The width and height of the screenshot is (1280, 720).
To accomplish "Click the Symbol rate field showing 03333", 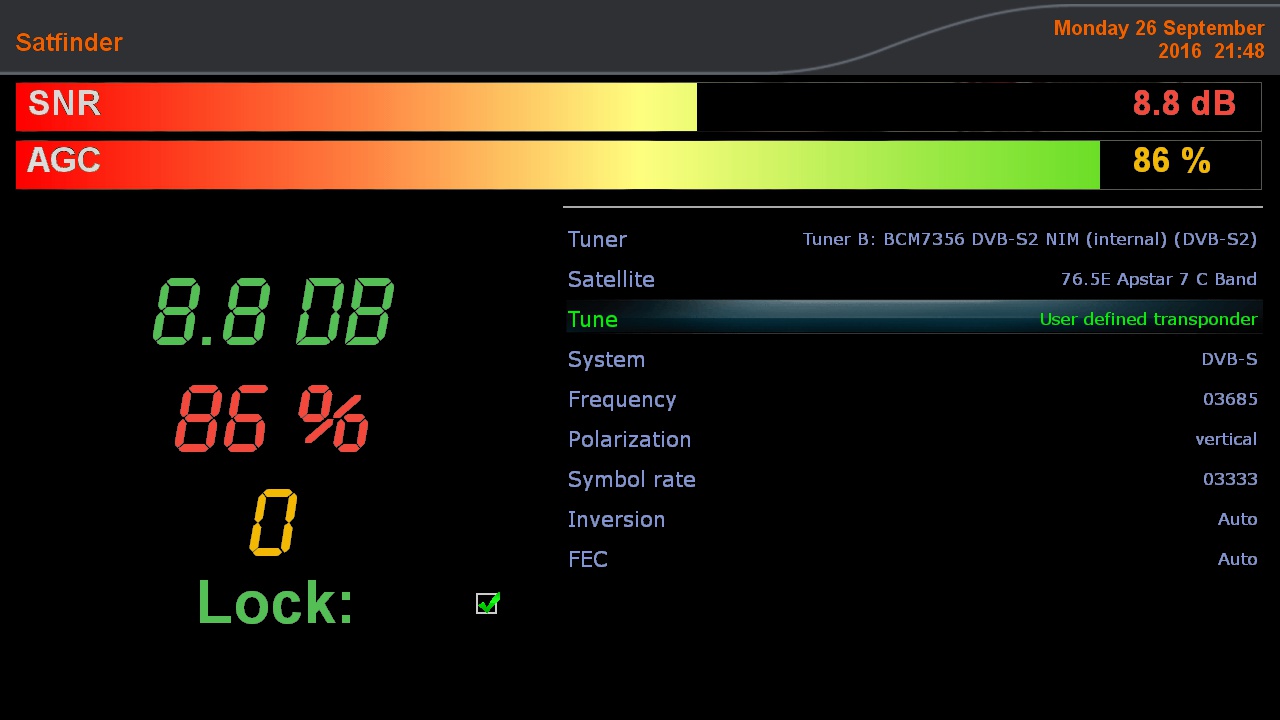I will pos(1230,479).
